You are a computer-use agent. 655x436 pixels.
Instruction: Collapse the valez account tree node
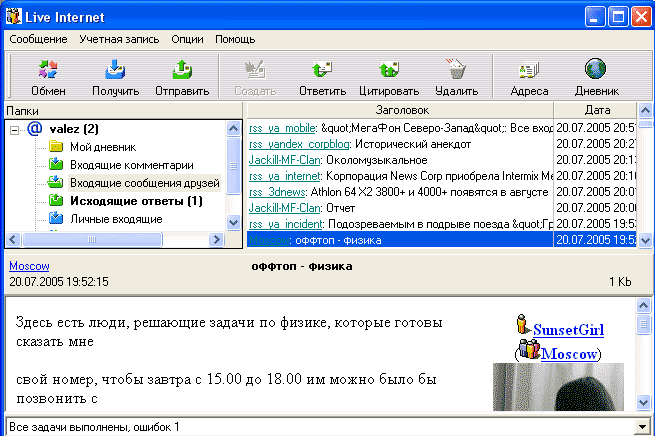[16, 129]
